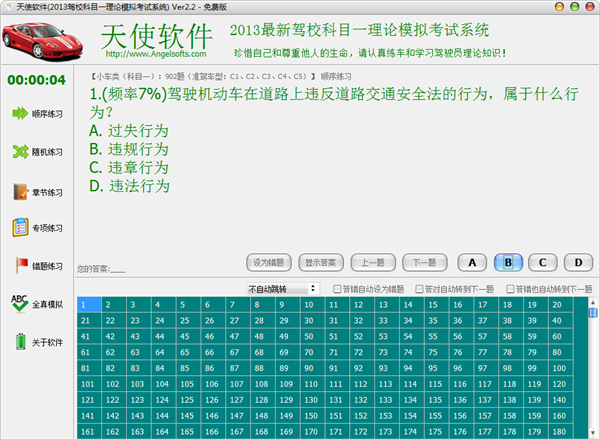Viewport: 600px width, 440px height.
Task: Enable 答对自动转到下一题 checkbox
Action: point(419,289)
